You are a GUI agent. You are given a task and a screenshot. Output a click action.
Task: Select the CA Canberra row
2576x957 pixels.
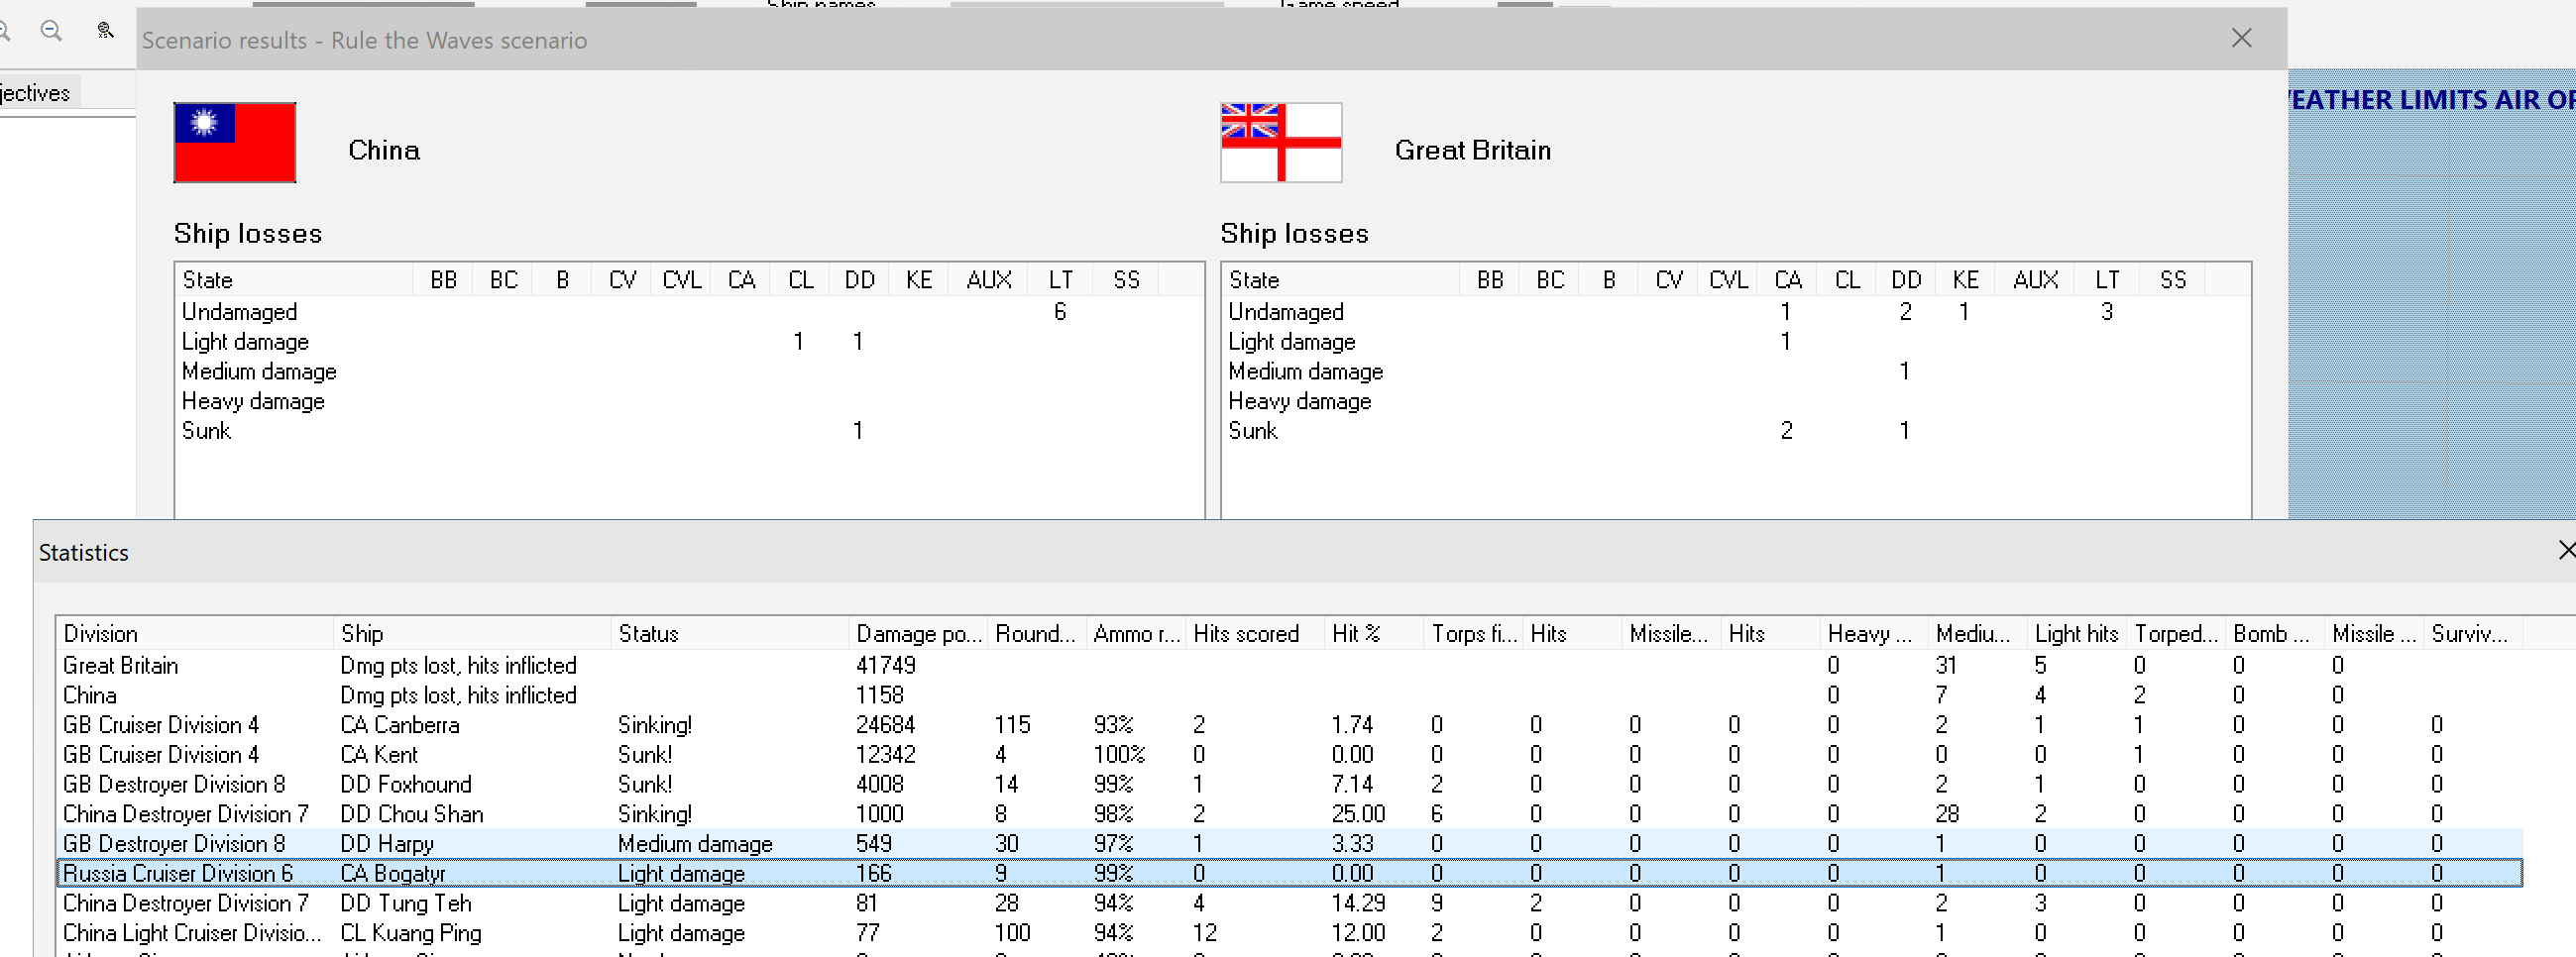(x=400, y=725)
